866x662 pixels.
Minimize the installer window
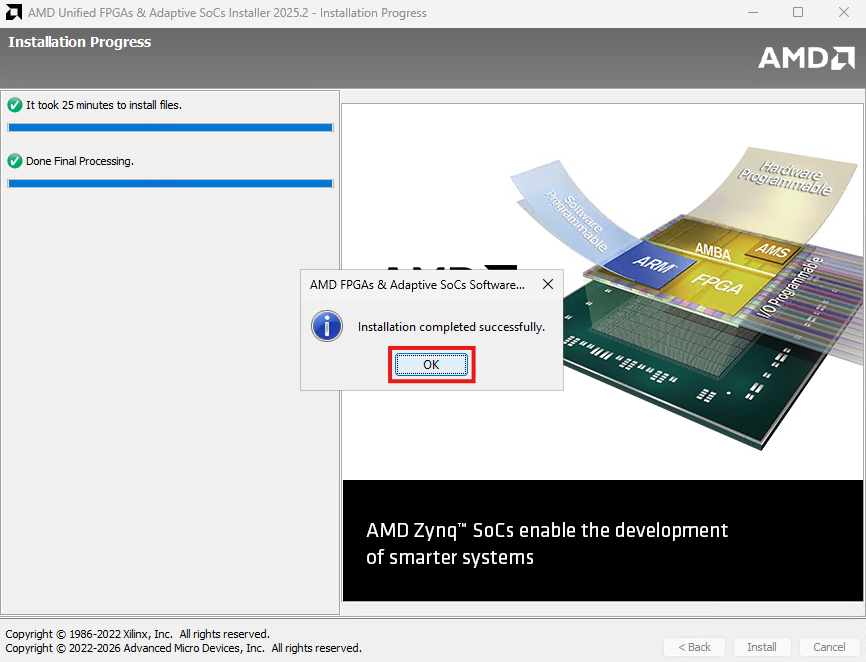pos(752,12)
